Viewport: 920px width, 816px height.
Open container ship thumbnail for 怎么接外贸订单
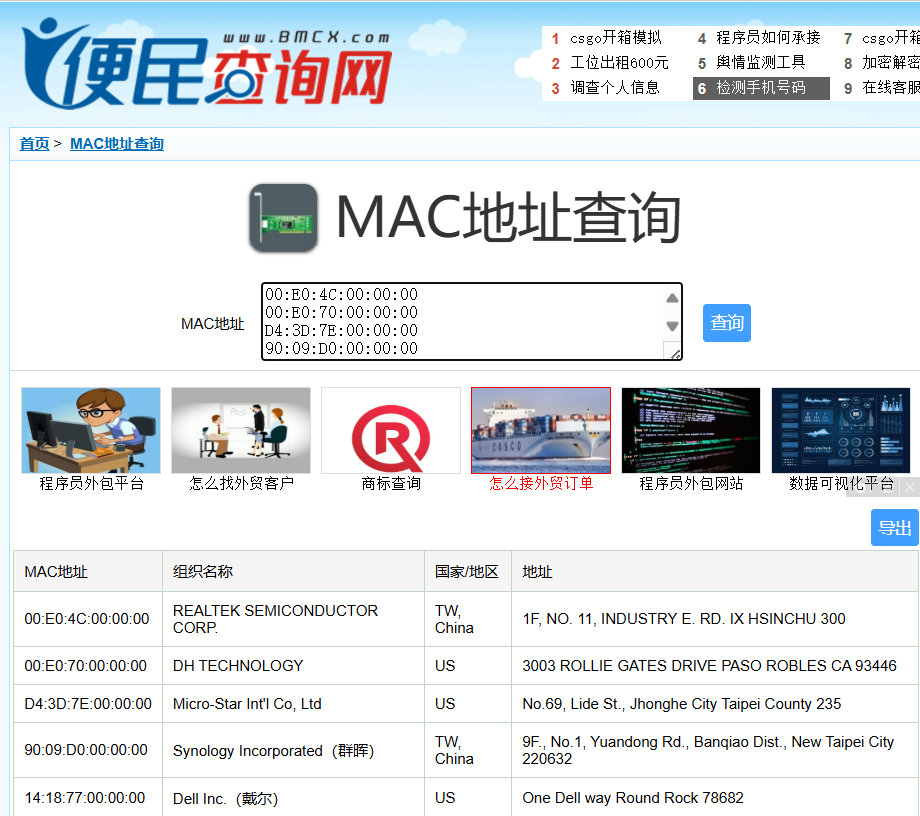coord(541,430)
